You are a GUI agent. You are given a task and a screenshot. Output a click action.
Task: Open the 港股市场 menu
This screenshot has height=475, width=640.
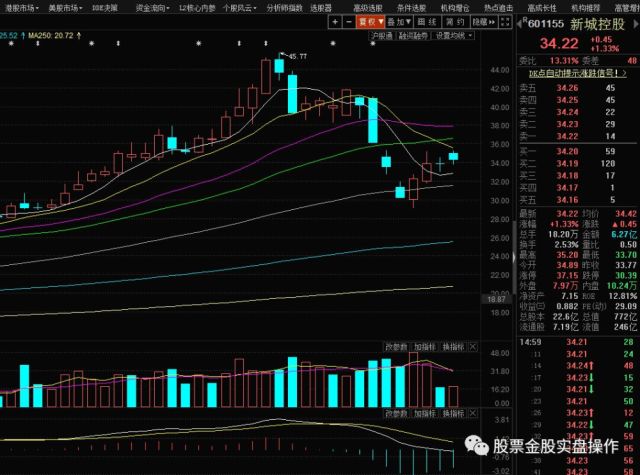[22, 8]
